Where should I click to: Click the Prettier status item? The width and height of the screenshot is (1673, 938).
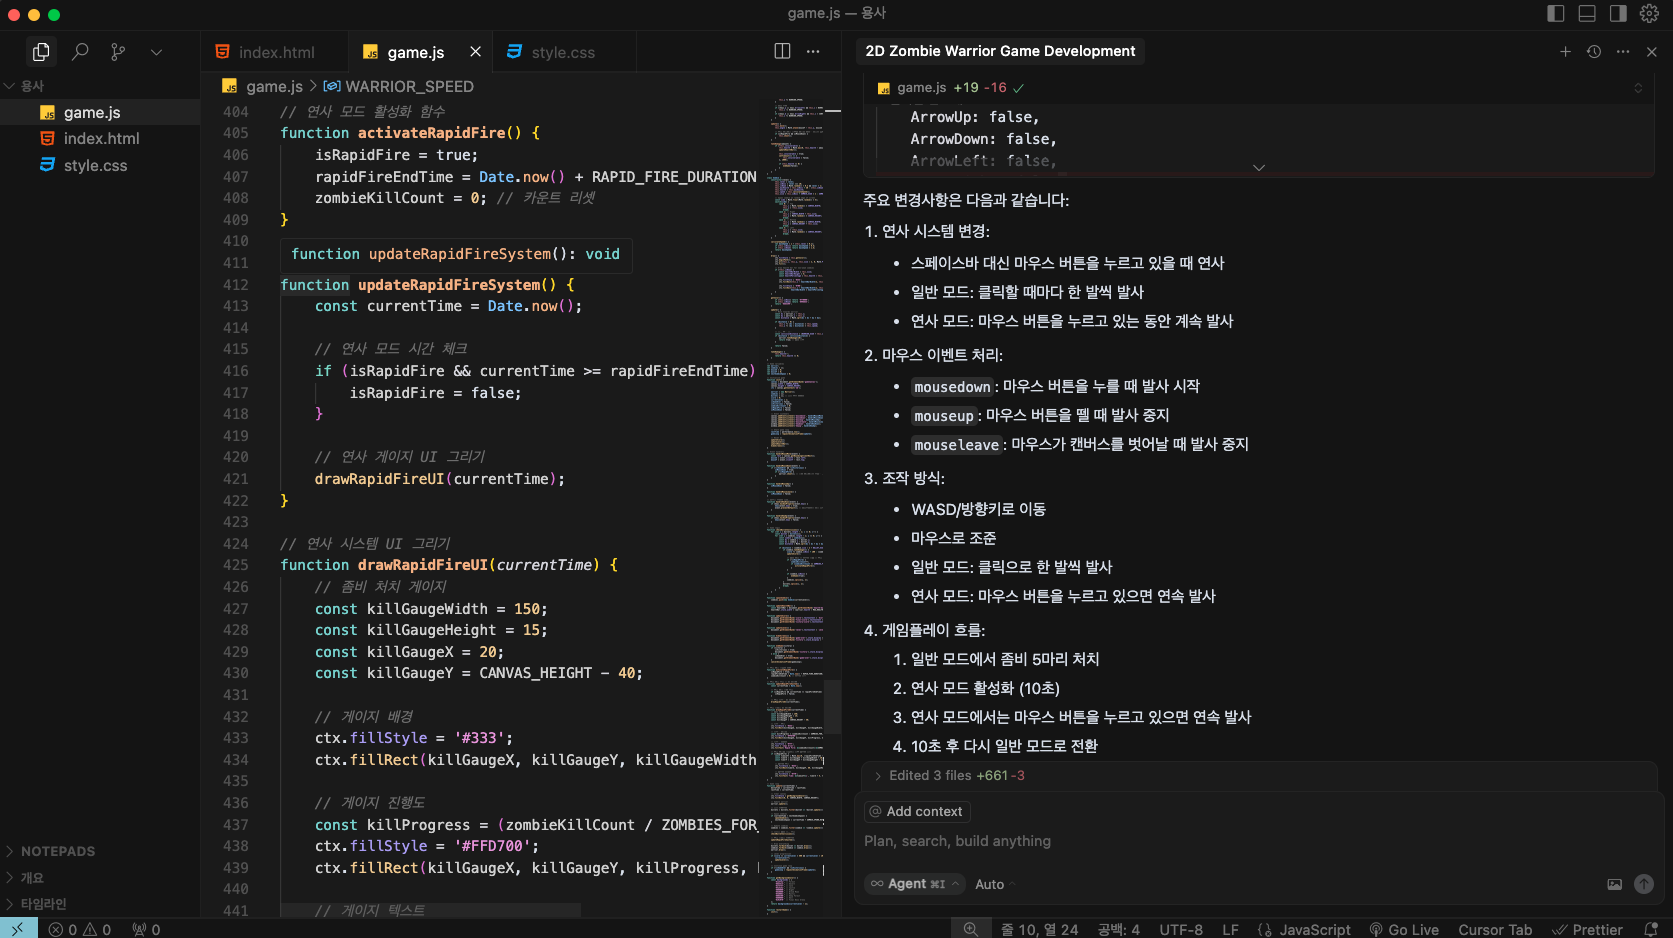pyautogui.click(x=1587, y=929)
